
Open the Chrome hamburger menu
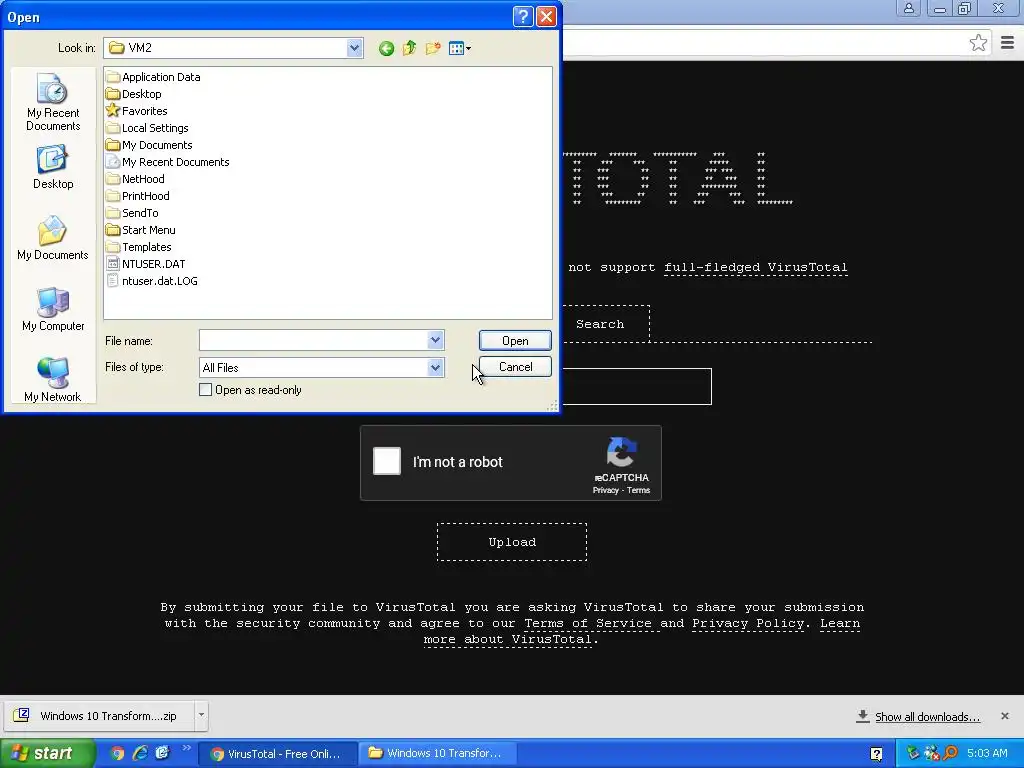click(x=1007, y=43)
